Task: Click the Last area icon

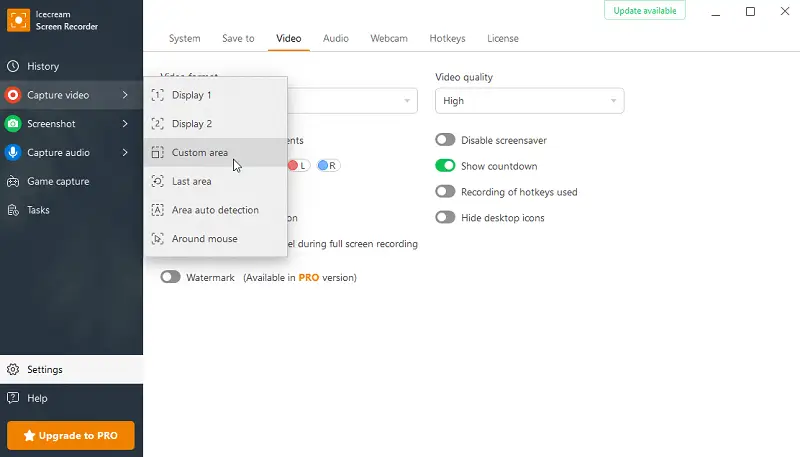Action: point(158,181)
